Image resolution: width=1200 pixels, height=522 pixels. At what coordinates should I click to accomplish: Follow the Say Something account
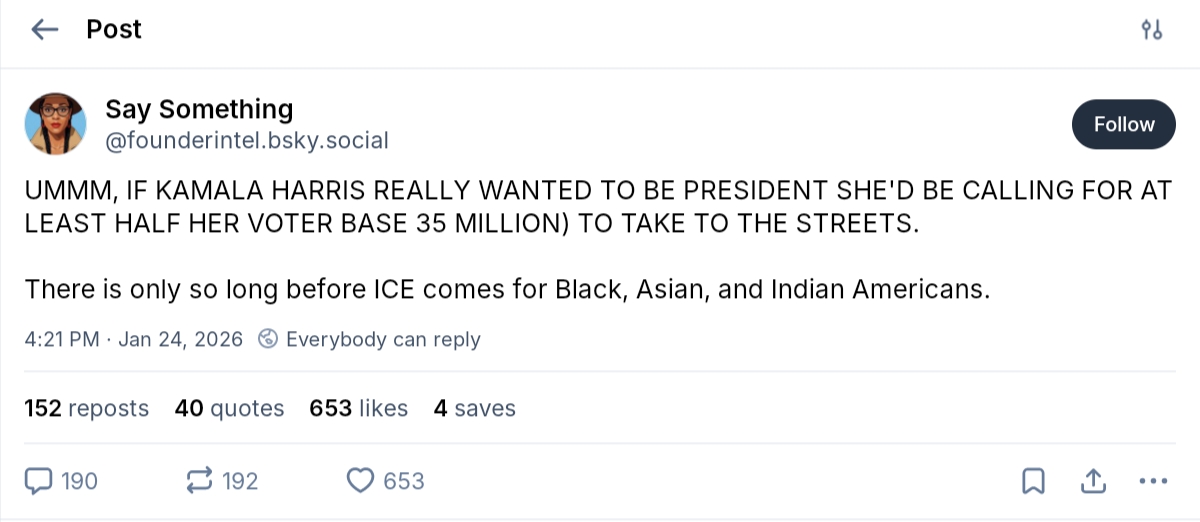pos(1123,124)
